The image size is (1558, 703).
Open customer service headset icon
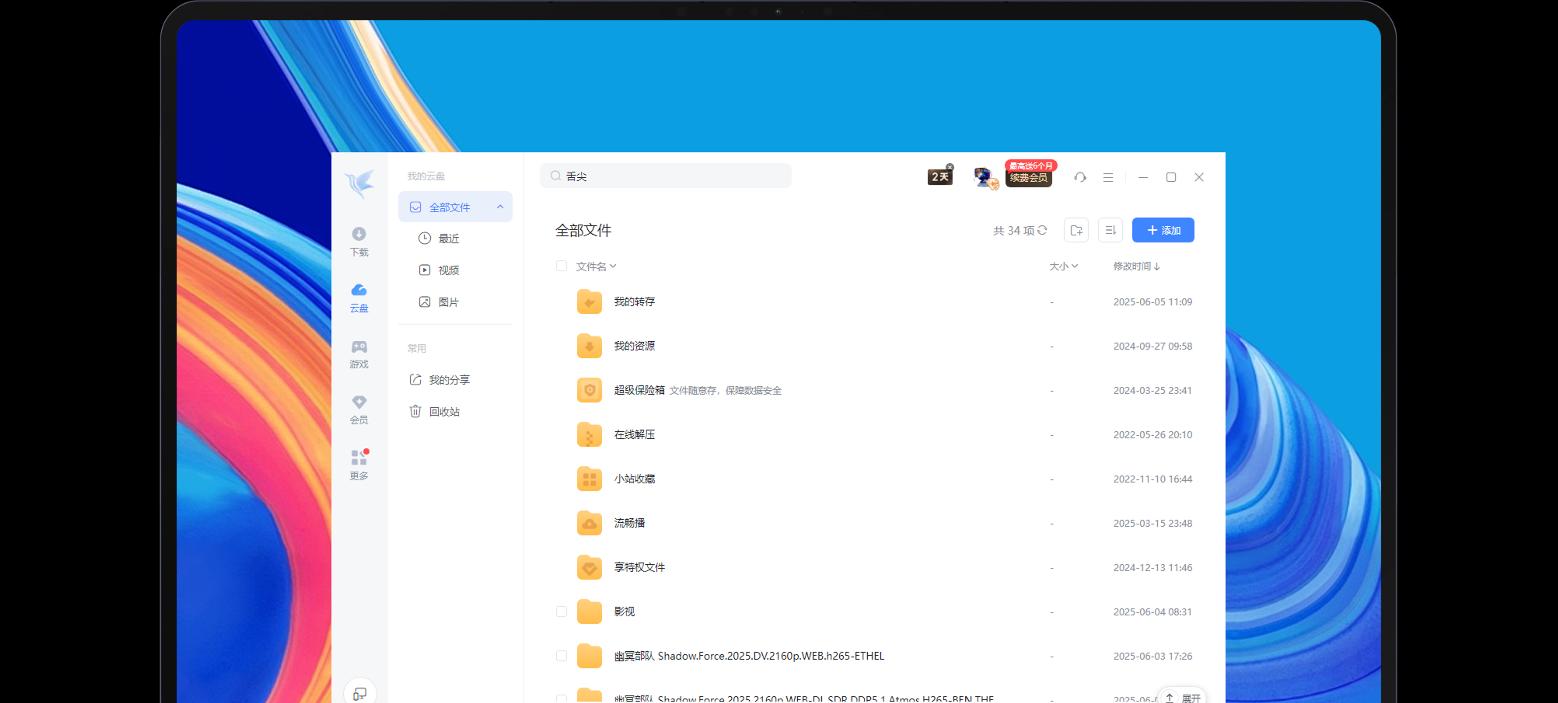click(x=1080, y=177)
